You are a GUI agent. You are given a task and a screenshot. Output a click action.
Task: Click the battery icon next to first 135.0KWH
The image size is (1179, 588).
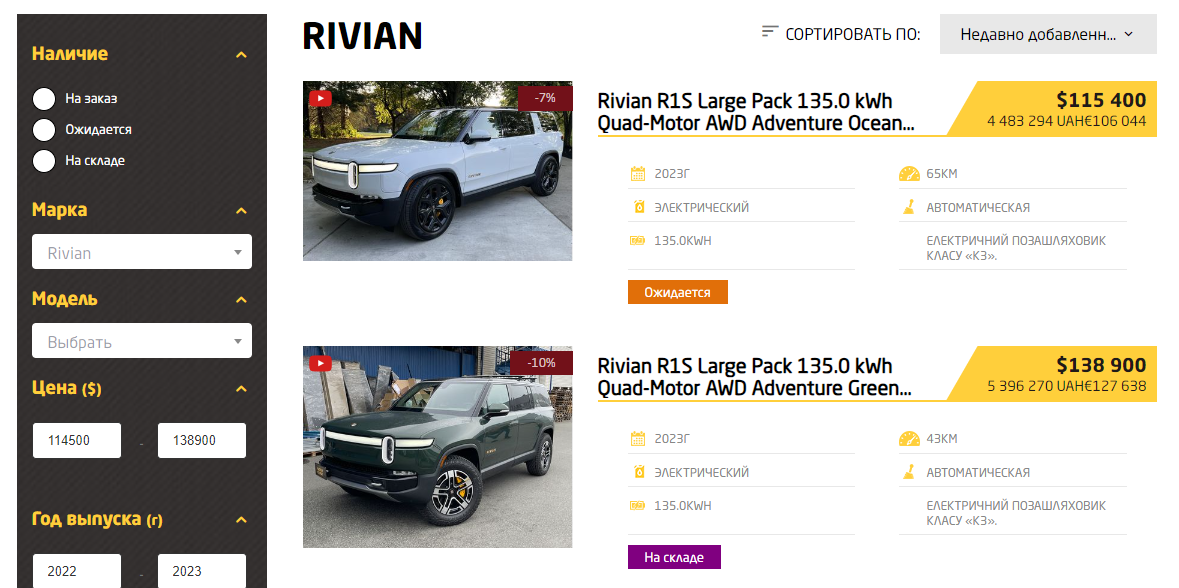point(638,241)
